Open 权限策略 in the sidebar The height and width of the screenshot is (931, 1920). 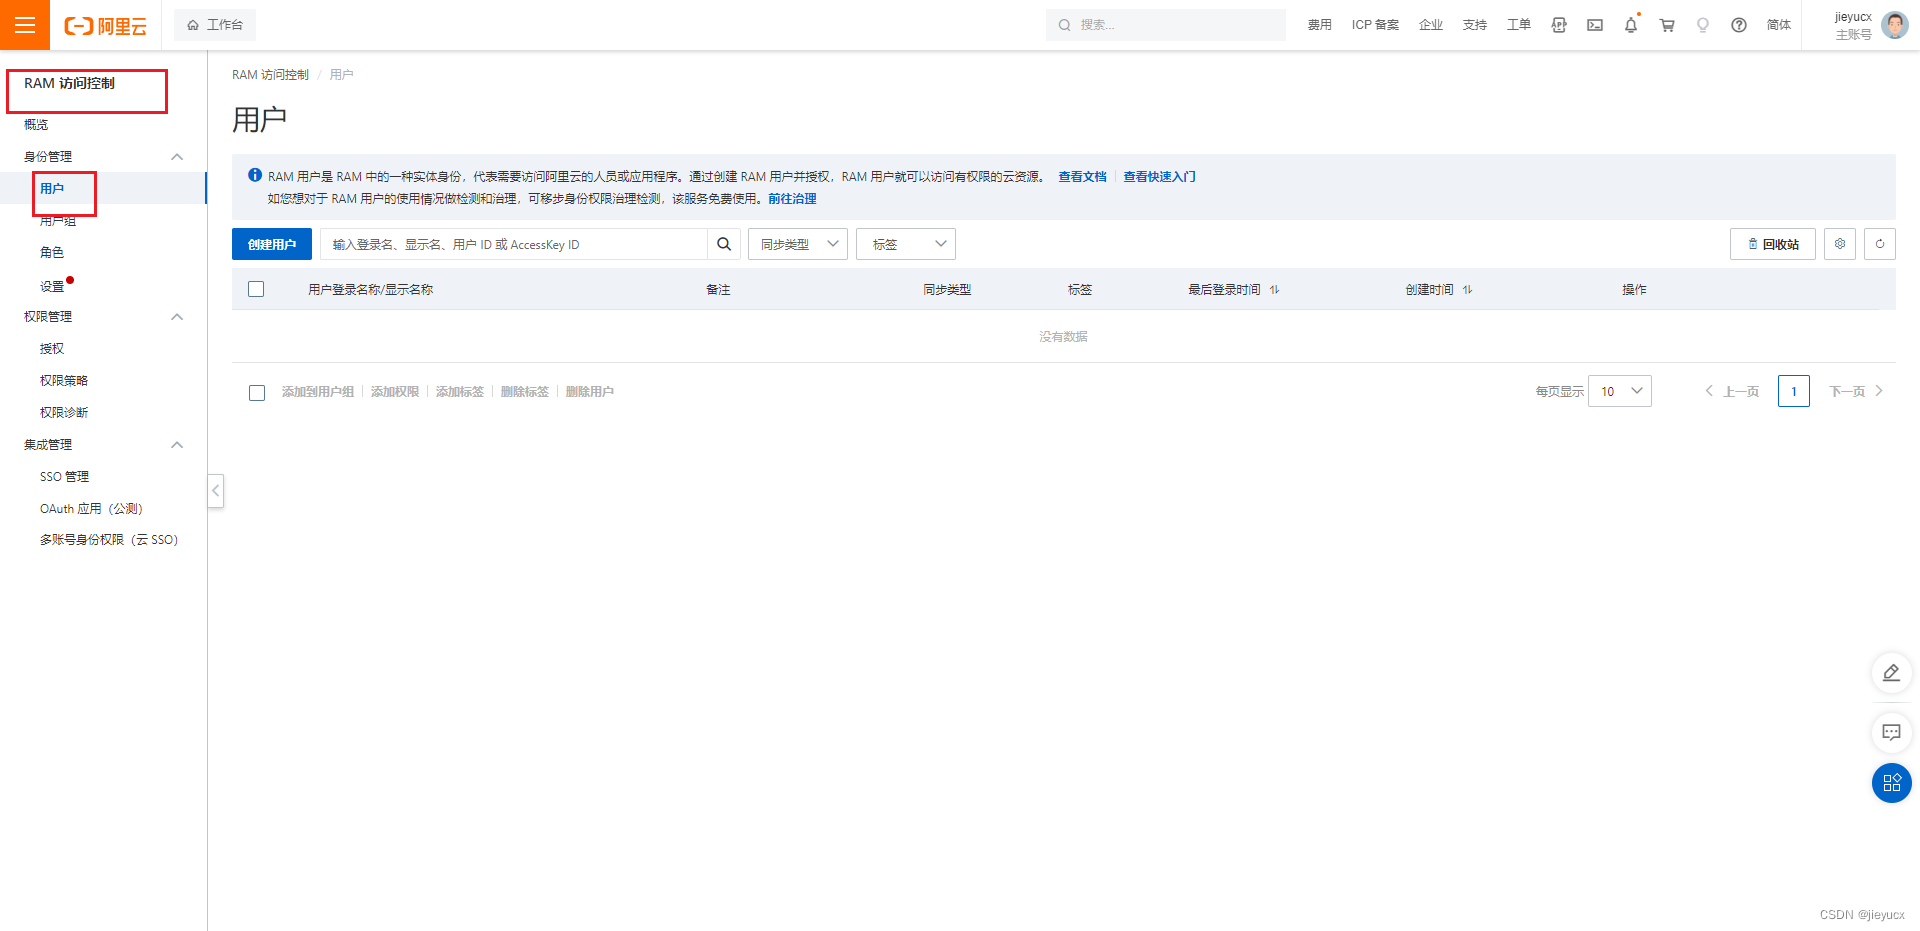64,381
